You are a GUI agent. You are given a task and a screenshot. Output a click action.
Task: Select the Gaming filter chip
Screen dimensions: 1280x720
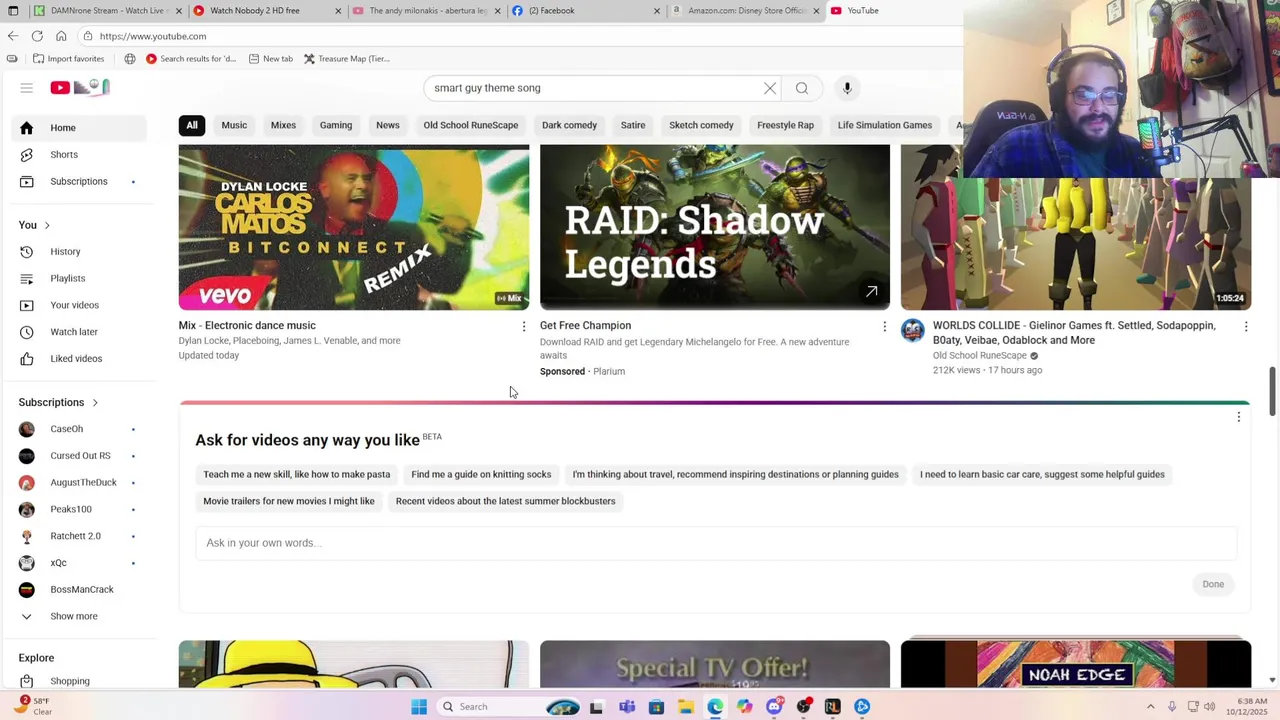(336, 125)
